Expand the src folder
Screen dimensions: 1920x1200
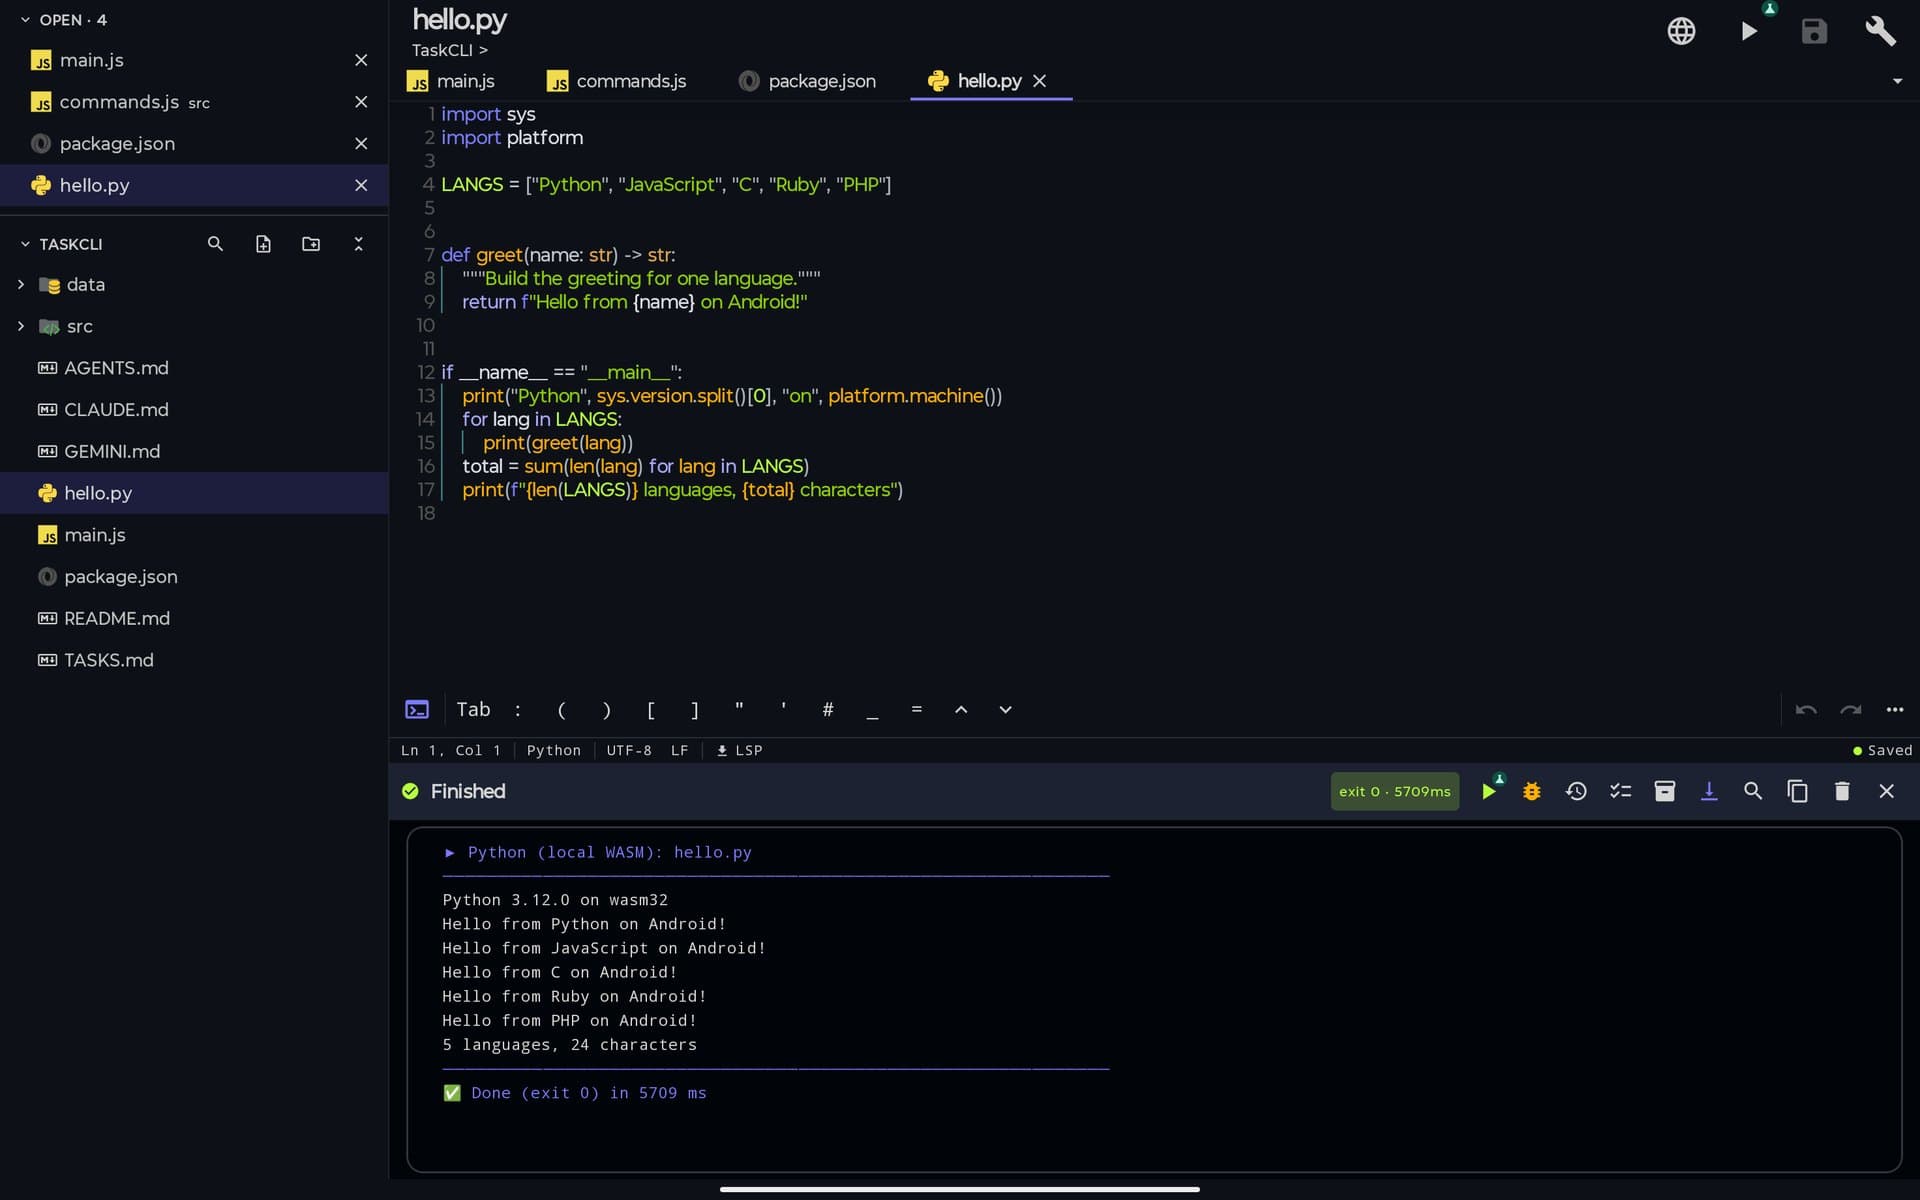coord(21,326)
